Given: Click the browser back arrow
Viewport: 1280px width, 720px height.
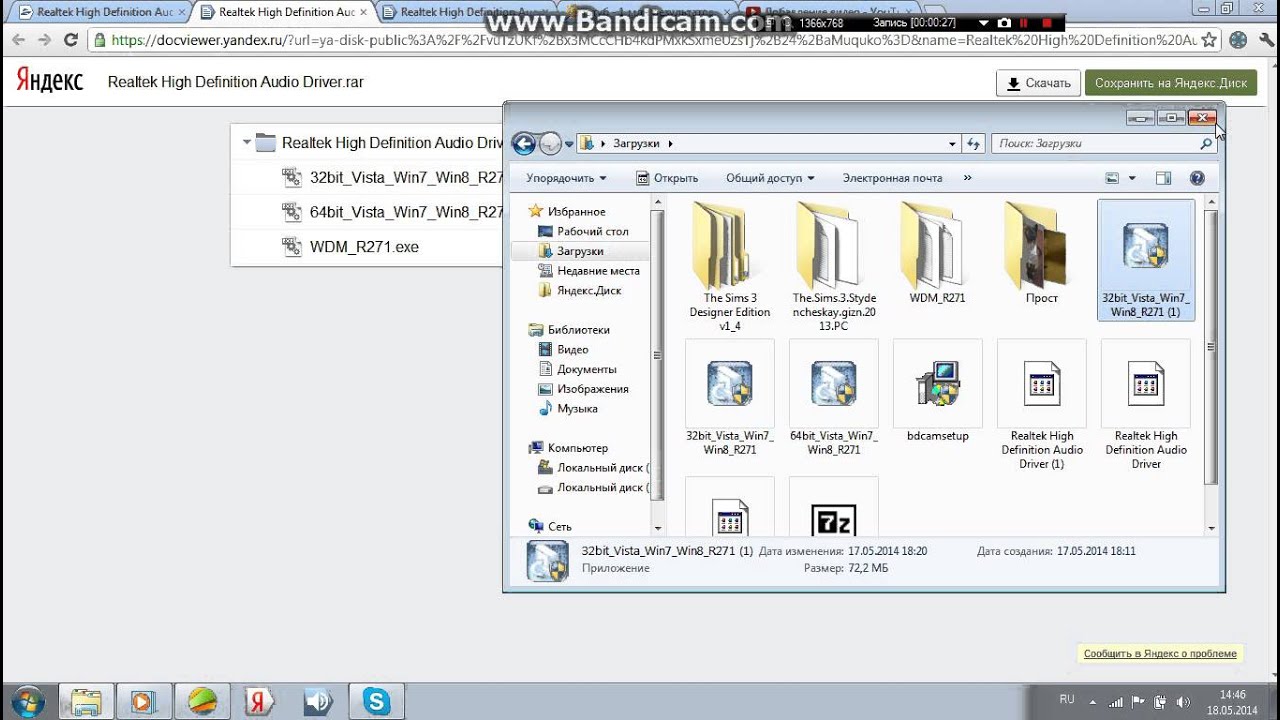Looking at the screenshot, I should [18, 40].
